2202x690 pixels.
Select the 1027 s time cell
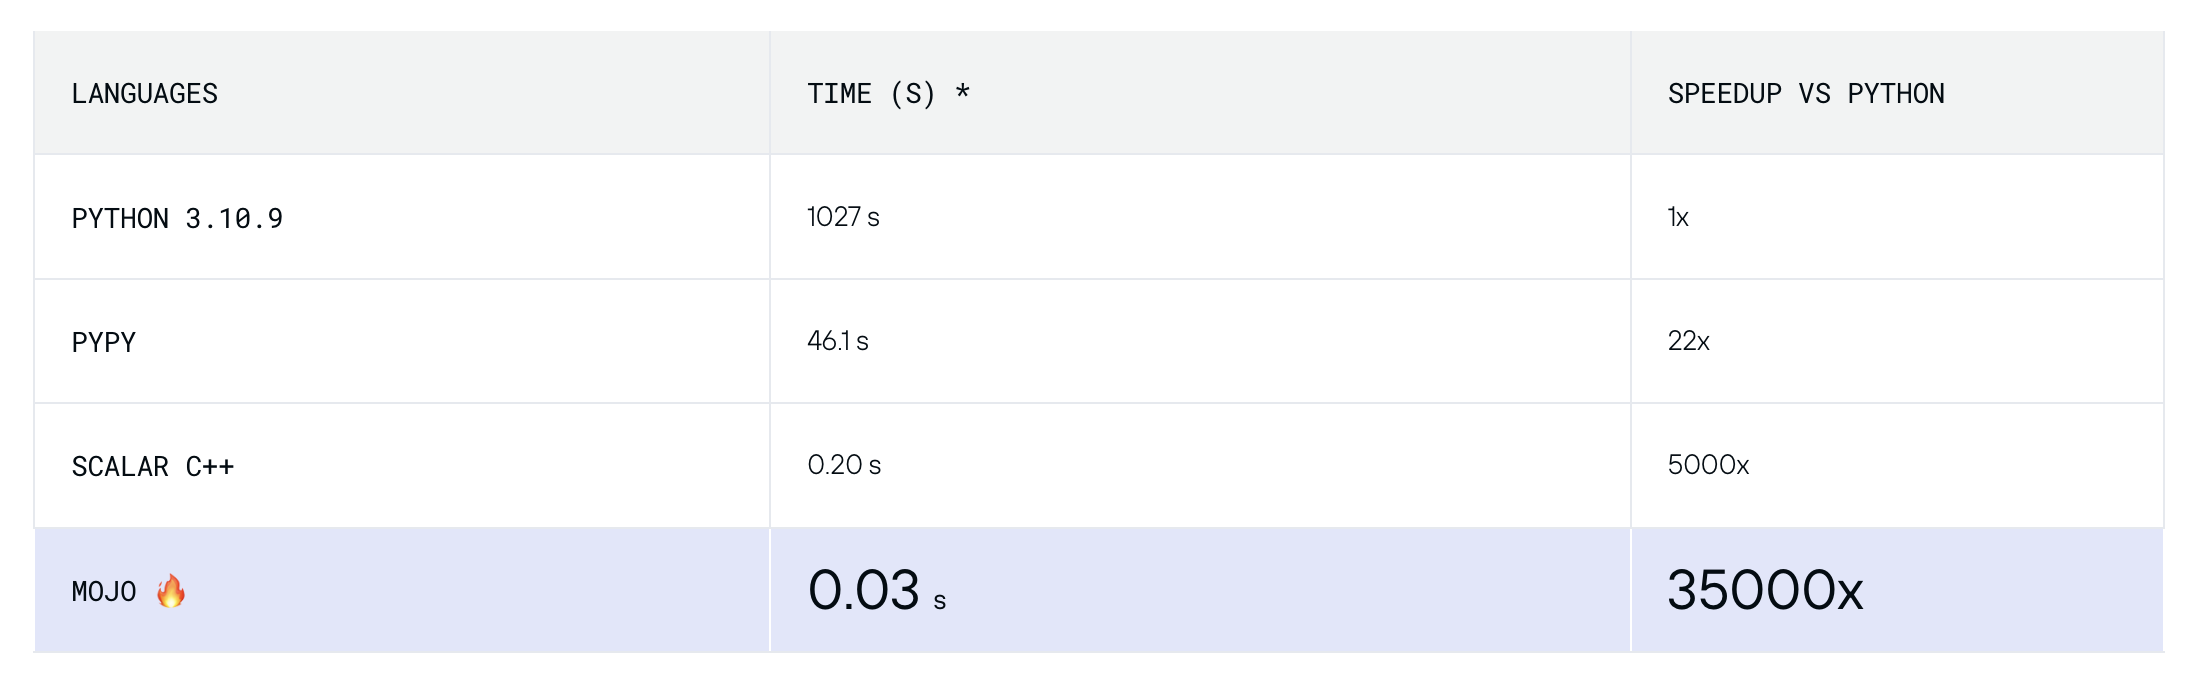pos(843,217)
